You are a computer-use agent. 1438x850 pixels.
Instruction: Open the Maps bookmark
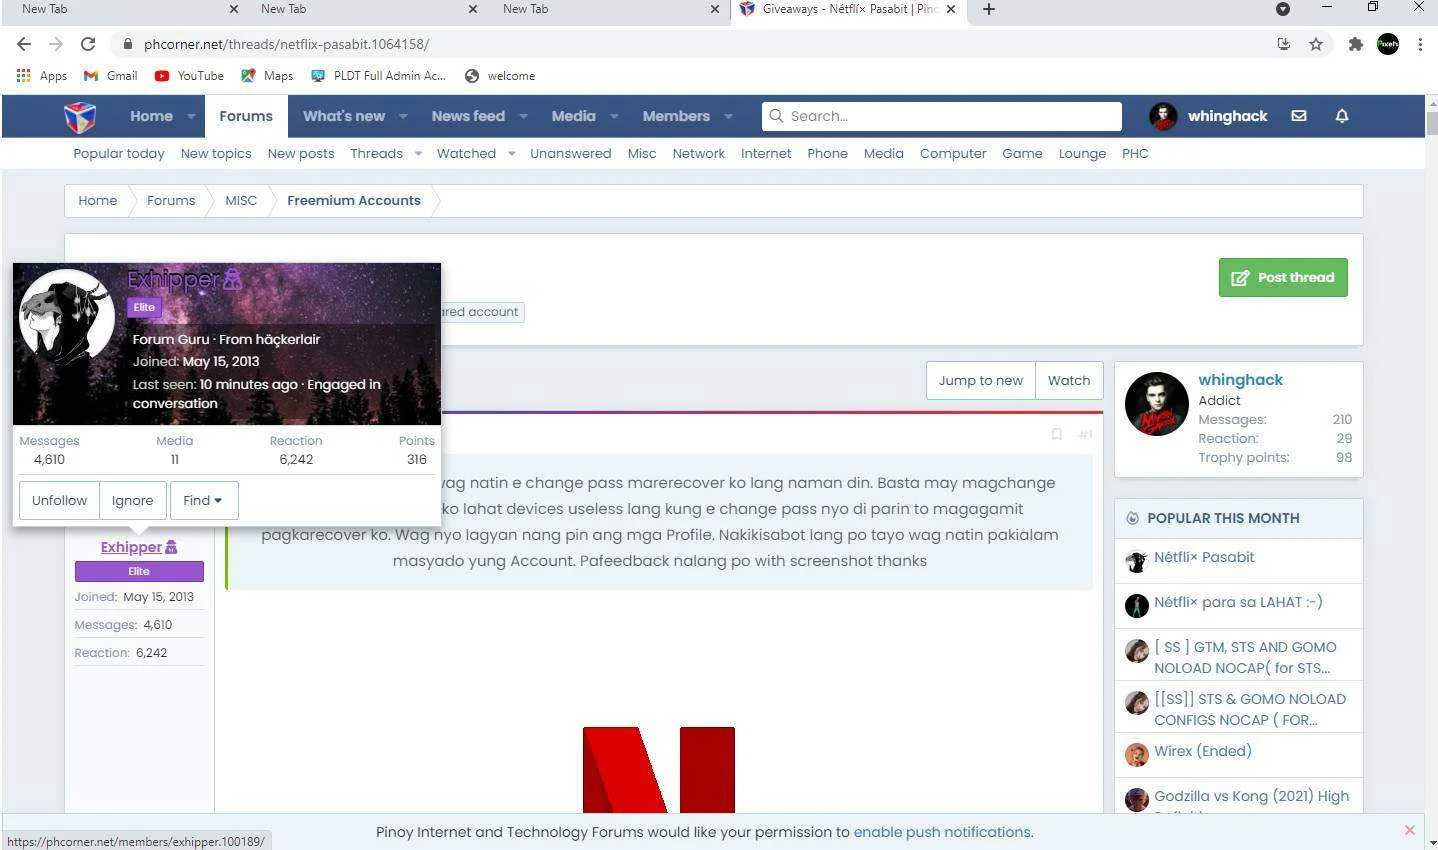[x=267, y=76]
